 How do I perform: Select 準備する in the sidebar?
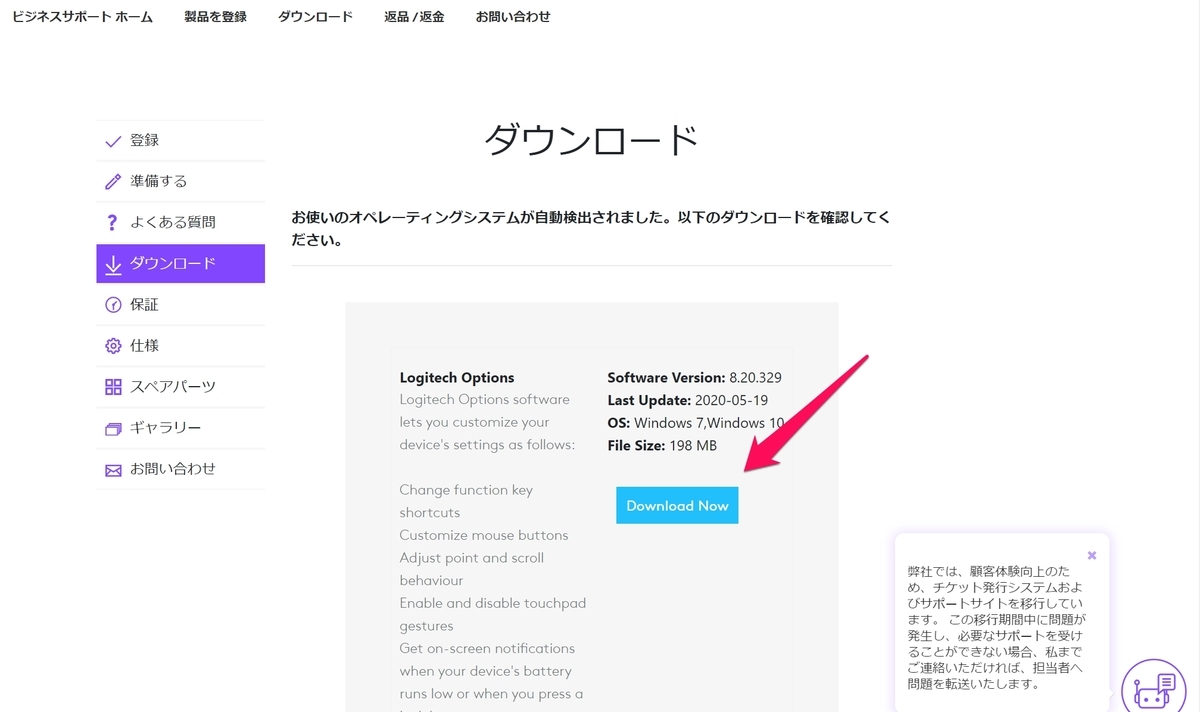tap(181, 182)
